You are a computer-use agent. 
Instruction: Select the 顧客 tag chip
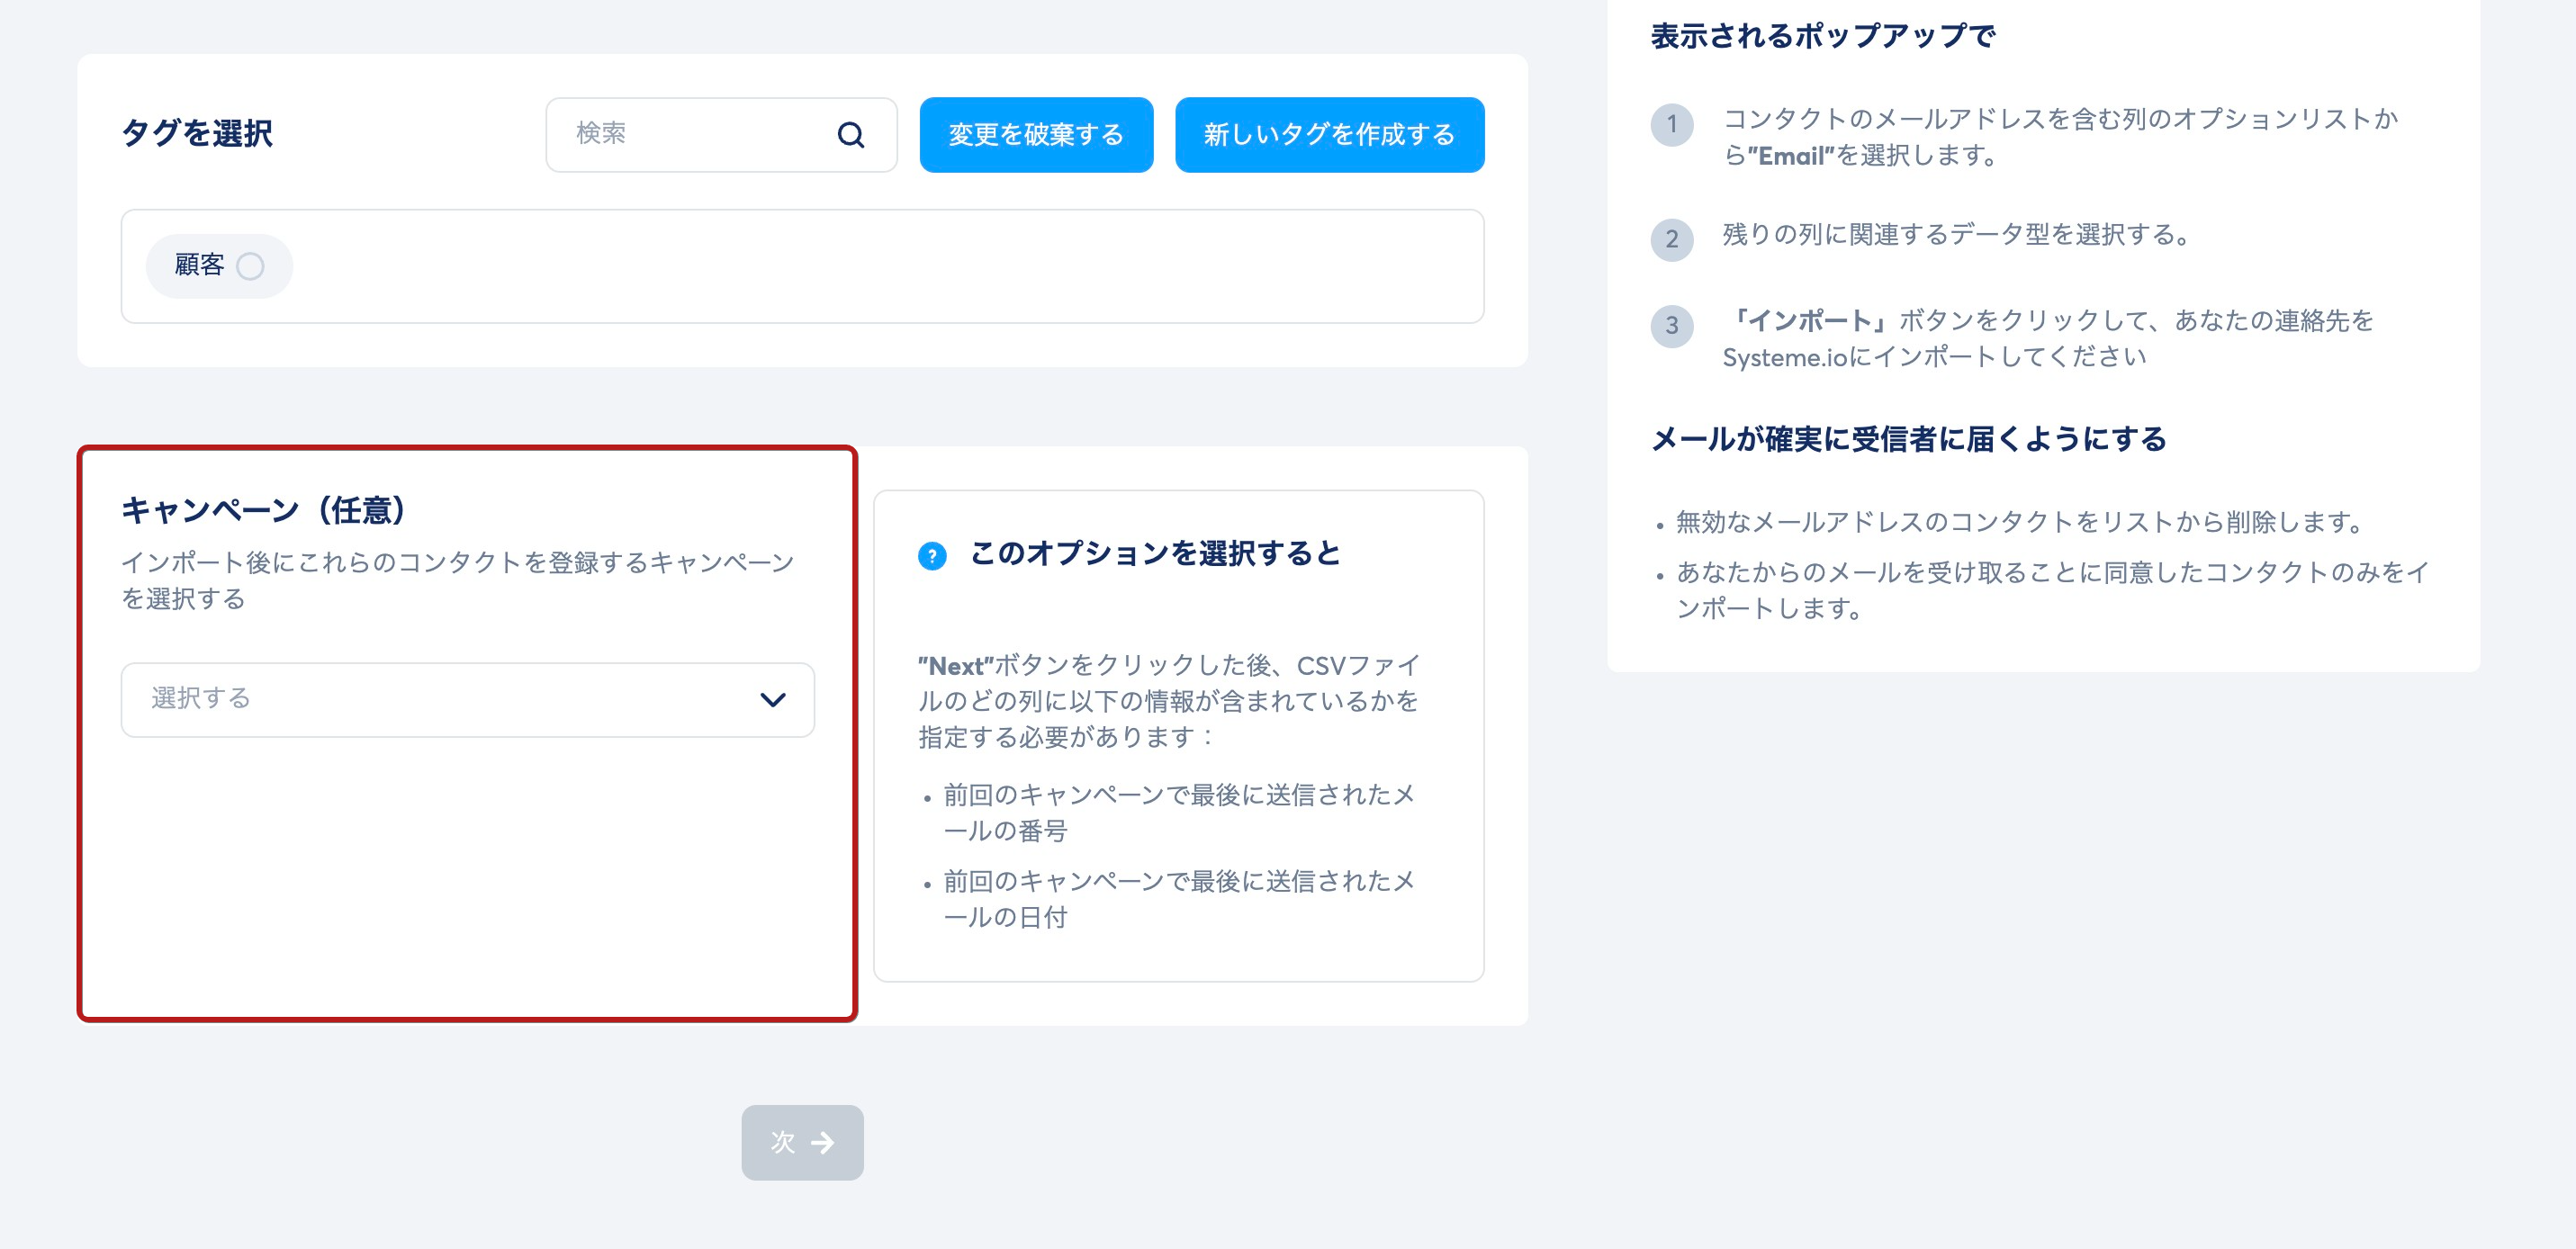tap(200, 266)
